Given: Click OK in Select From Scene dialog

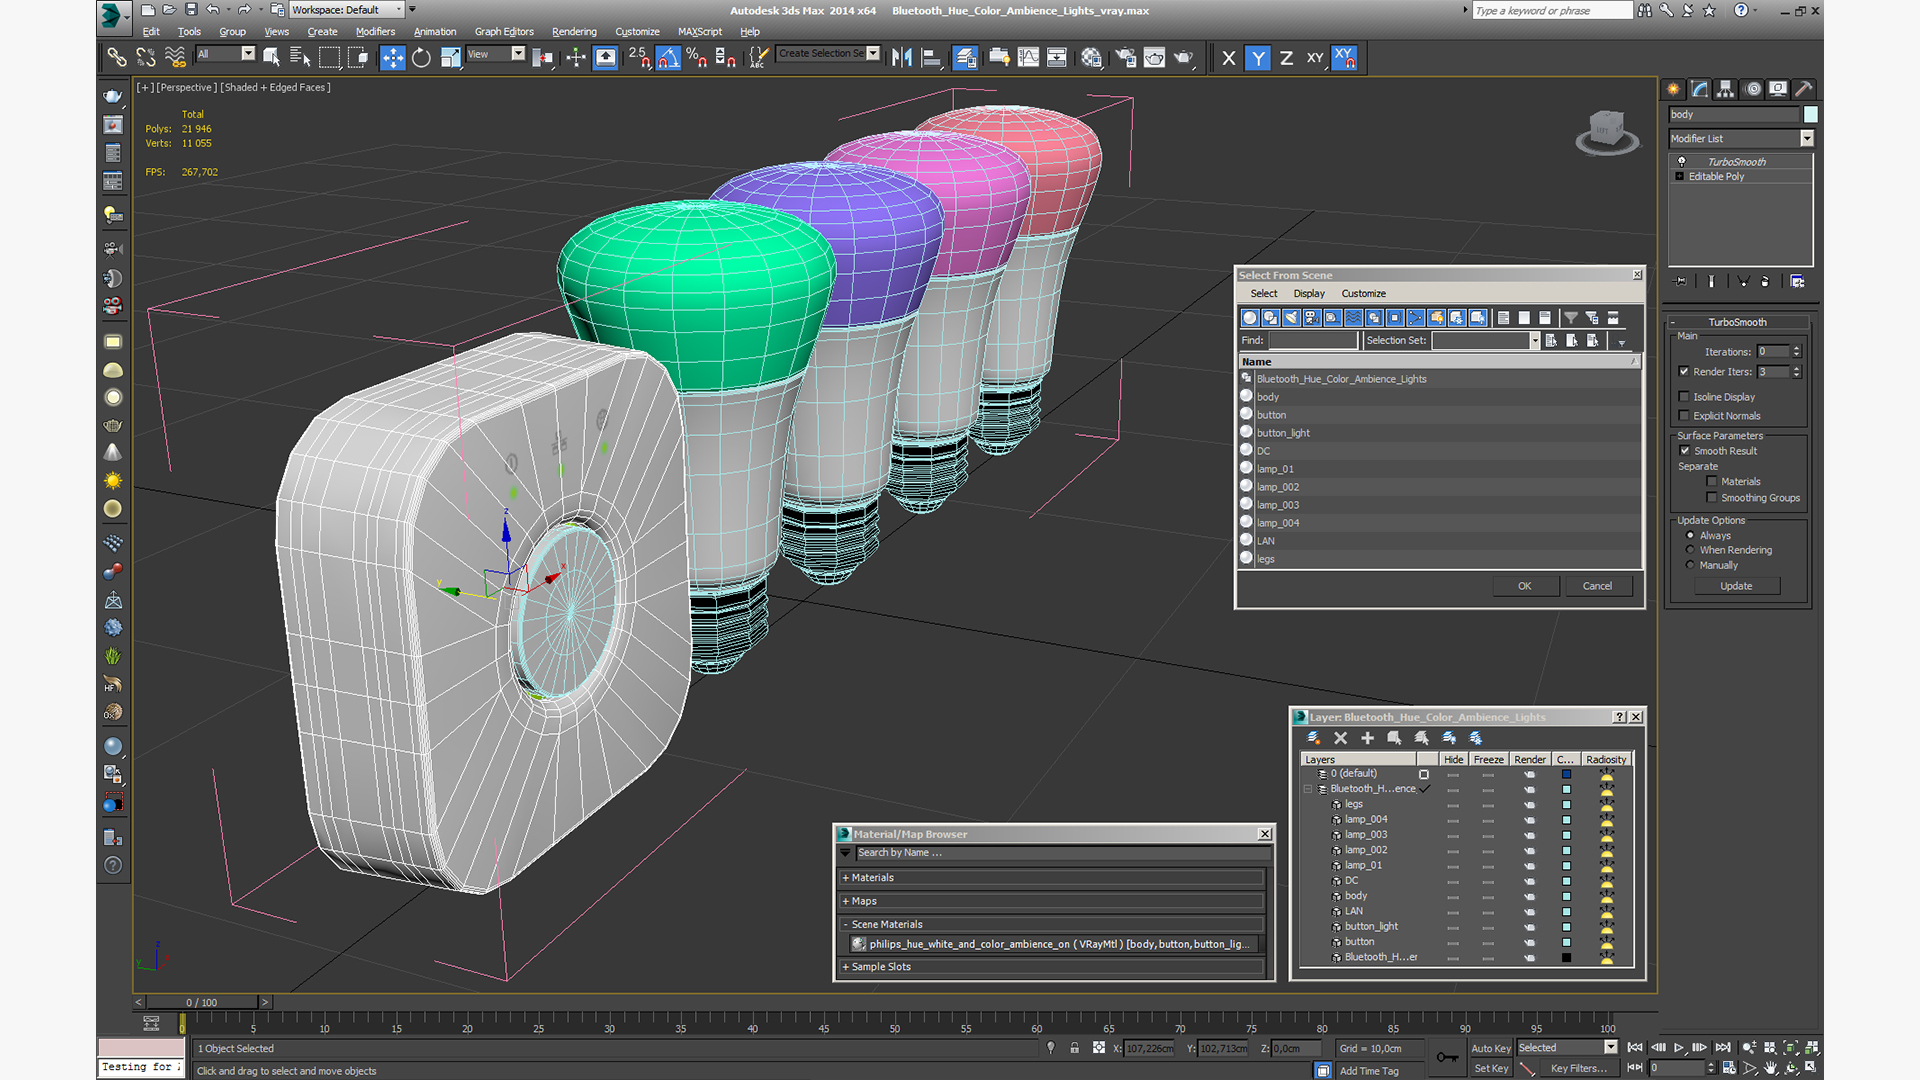Looking at the screenshot, I should [x=1525, y=586].
